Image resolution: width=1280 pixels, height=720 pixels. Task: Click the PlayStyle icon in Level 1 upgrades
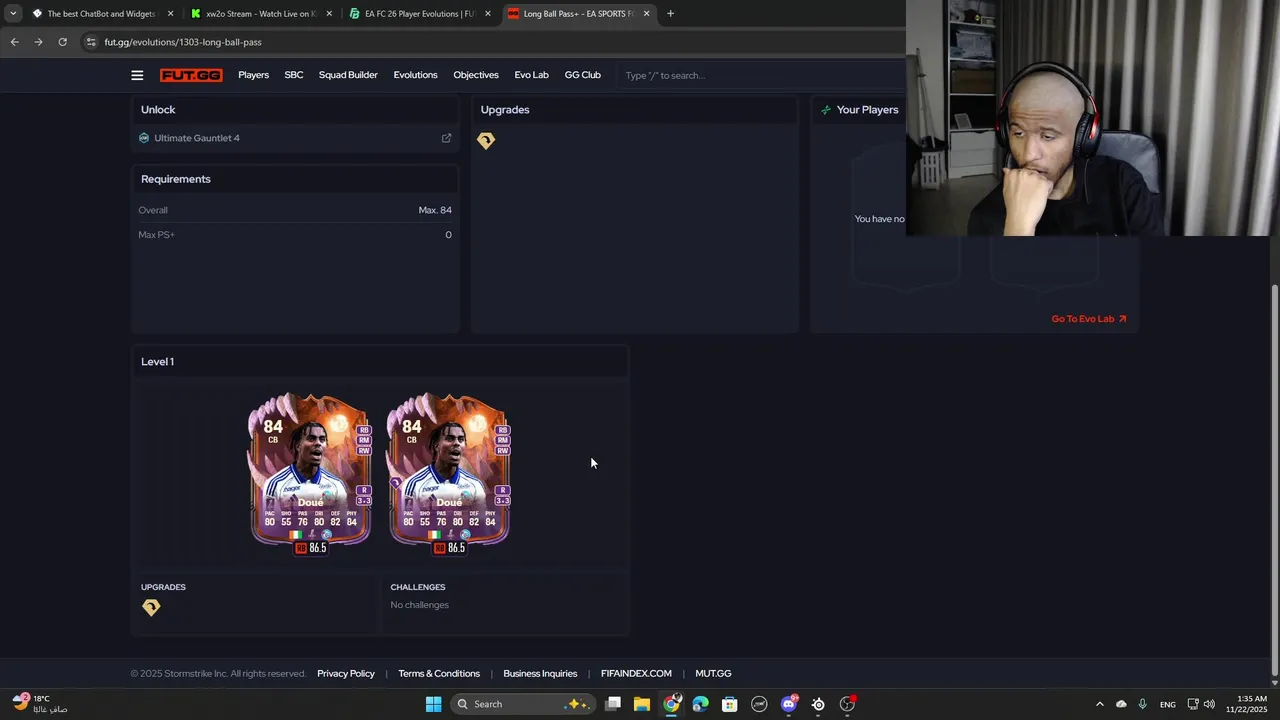pos(151,607)
